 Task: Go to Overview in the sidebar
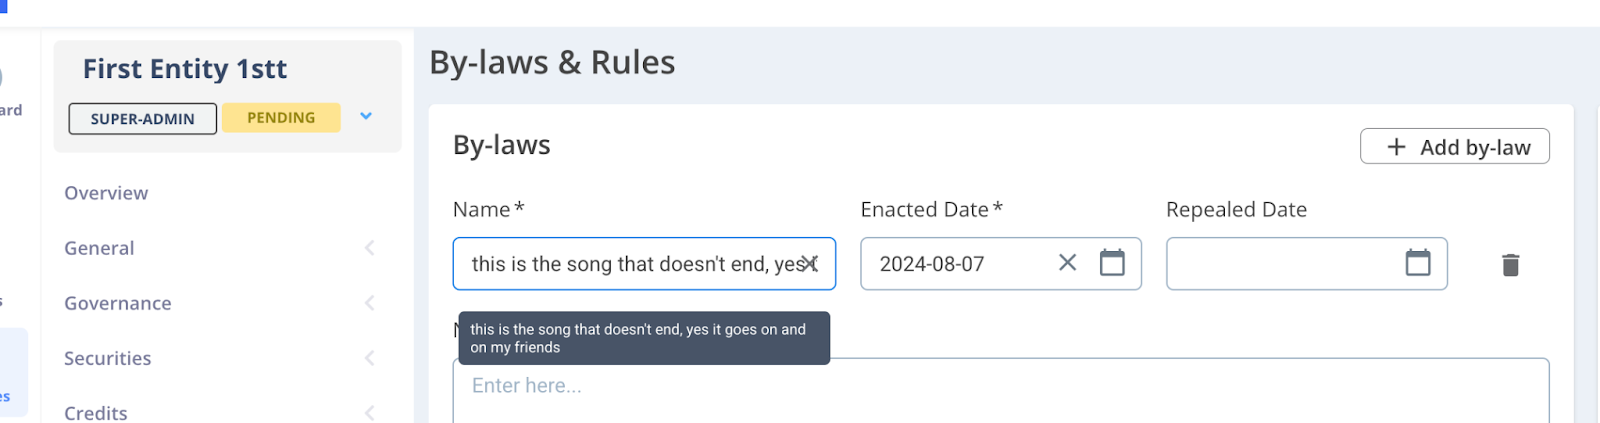pyautogui.click(x=106, y=193)
